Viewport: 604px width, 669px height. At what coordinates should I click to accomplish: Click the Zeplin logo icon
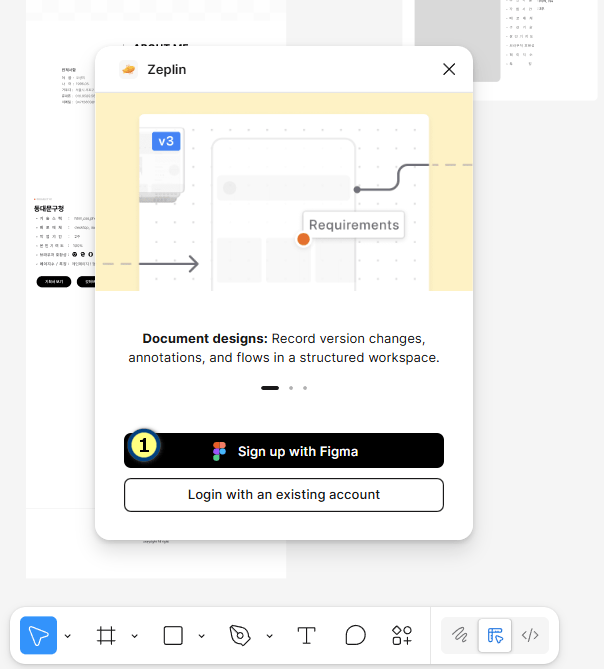click(128, 69)
